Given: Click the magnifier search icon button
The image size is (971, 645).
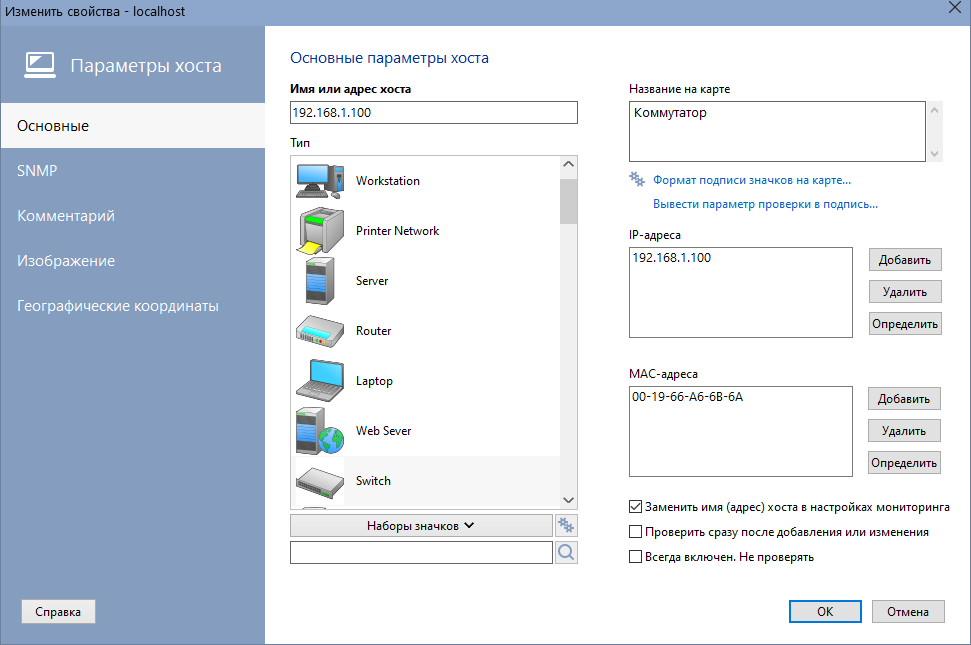Looking at the screenshot, I should click(566, 552).
